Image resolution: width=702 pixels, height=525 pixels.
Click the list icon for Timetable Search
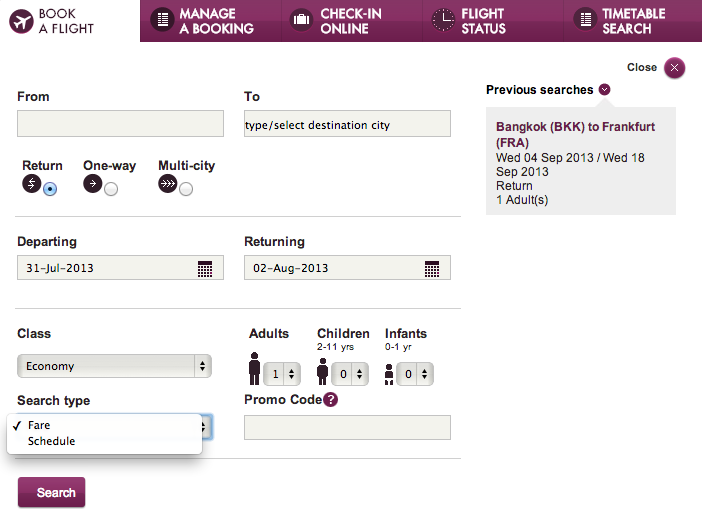pyautogui.click(x=586, y=20)
